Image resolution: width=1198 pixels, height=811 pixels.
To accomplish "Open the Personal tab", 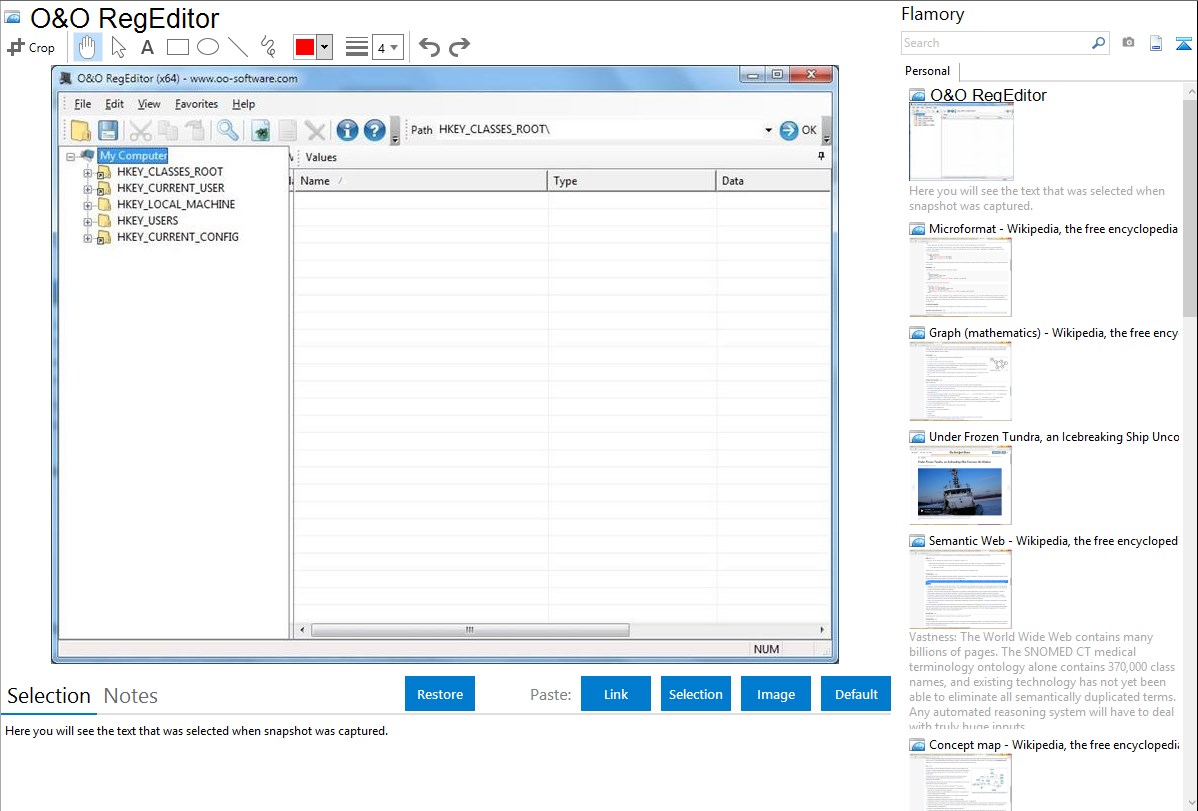I will pyautogui.click(x=928, y=71).
